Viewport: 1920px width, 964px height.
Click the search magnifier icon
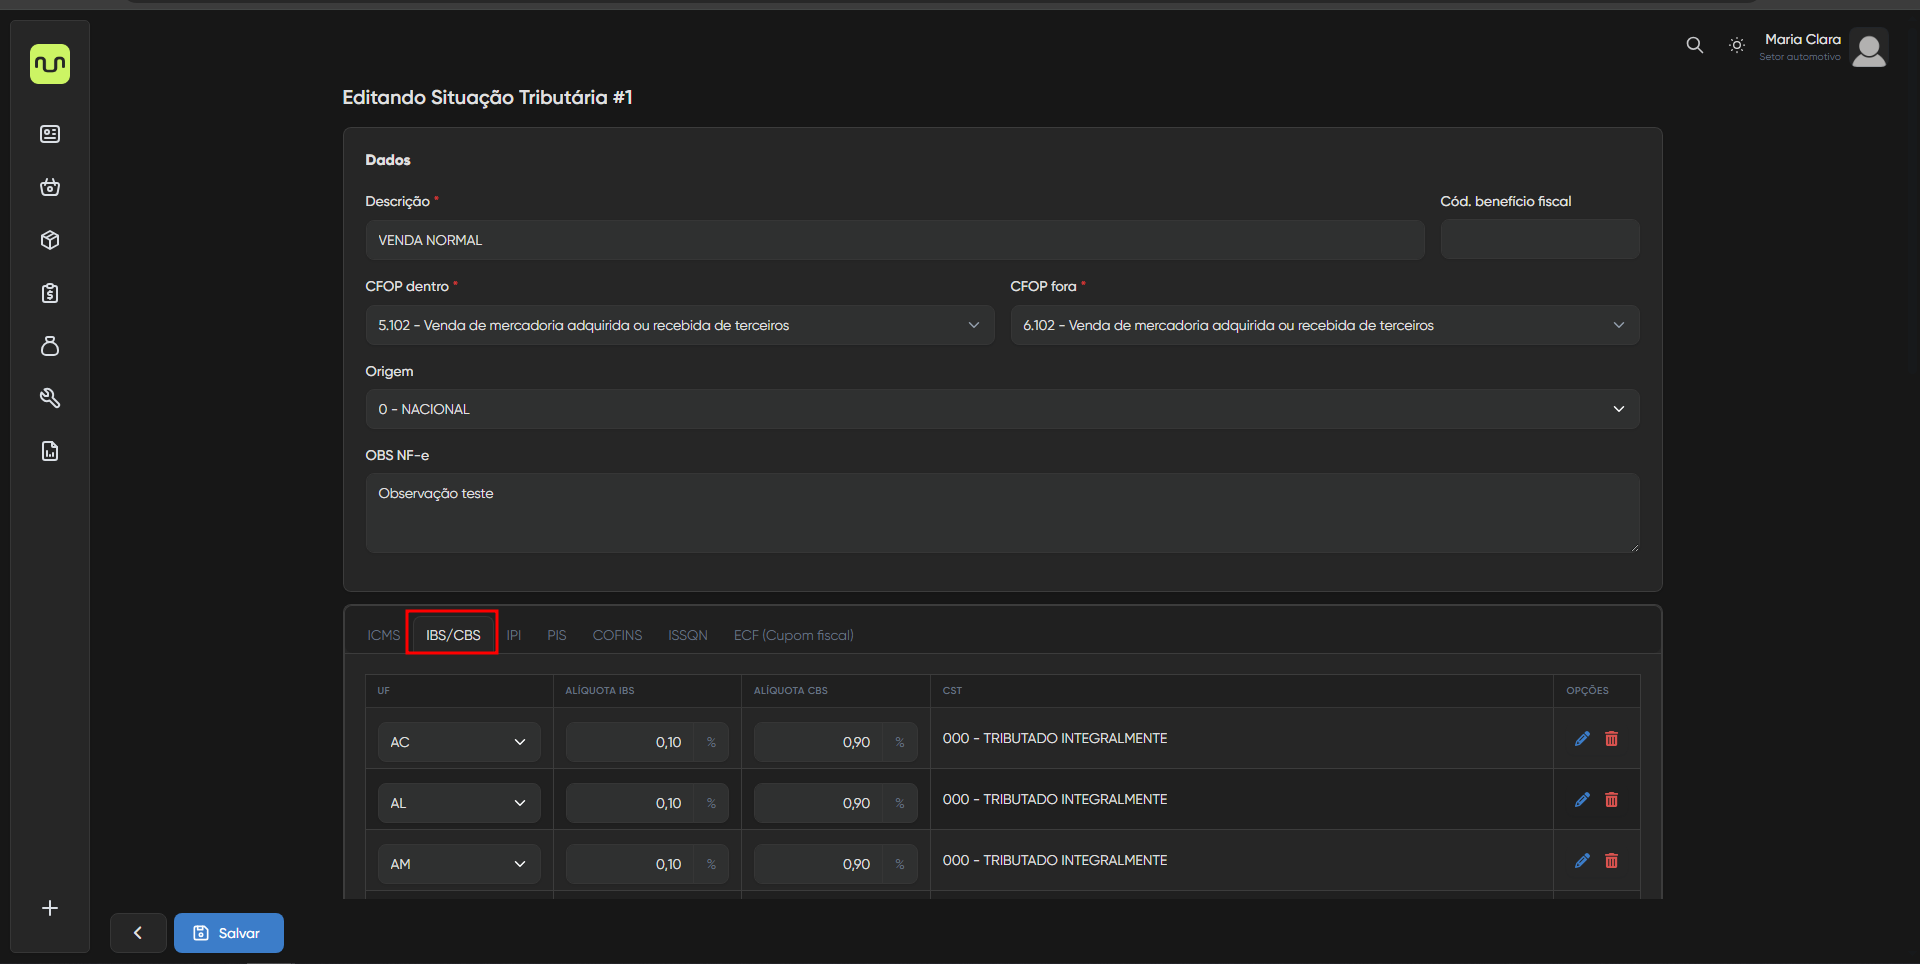(x=1694, y=45)
